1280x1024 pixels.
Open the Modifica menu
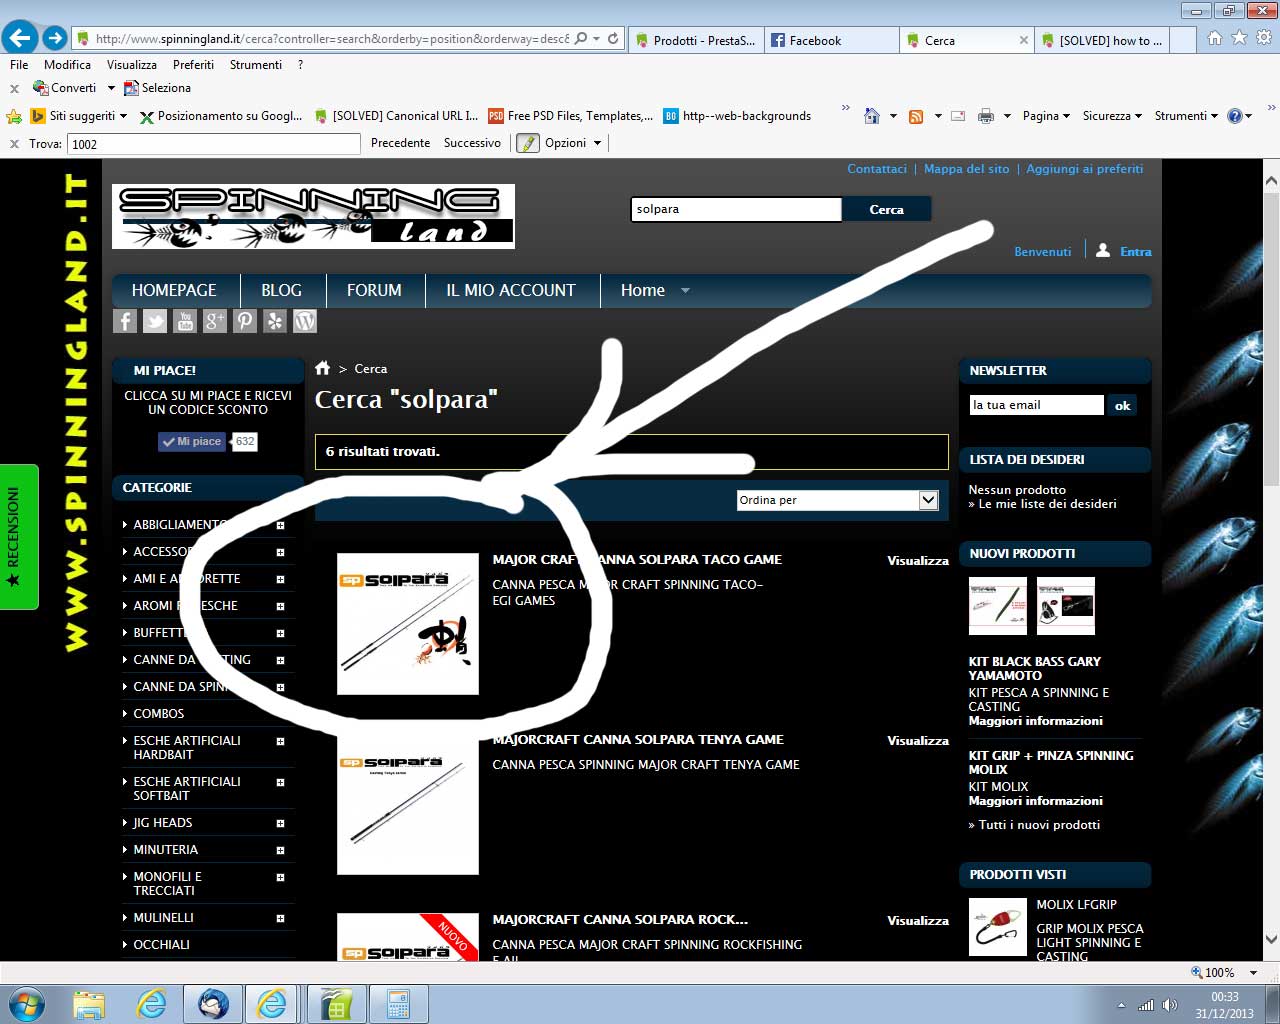(x=67, y=64)
